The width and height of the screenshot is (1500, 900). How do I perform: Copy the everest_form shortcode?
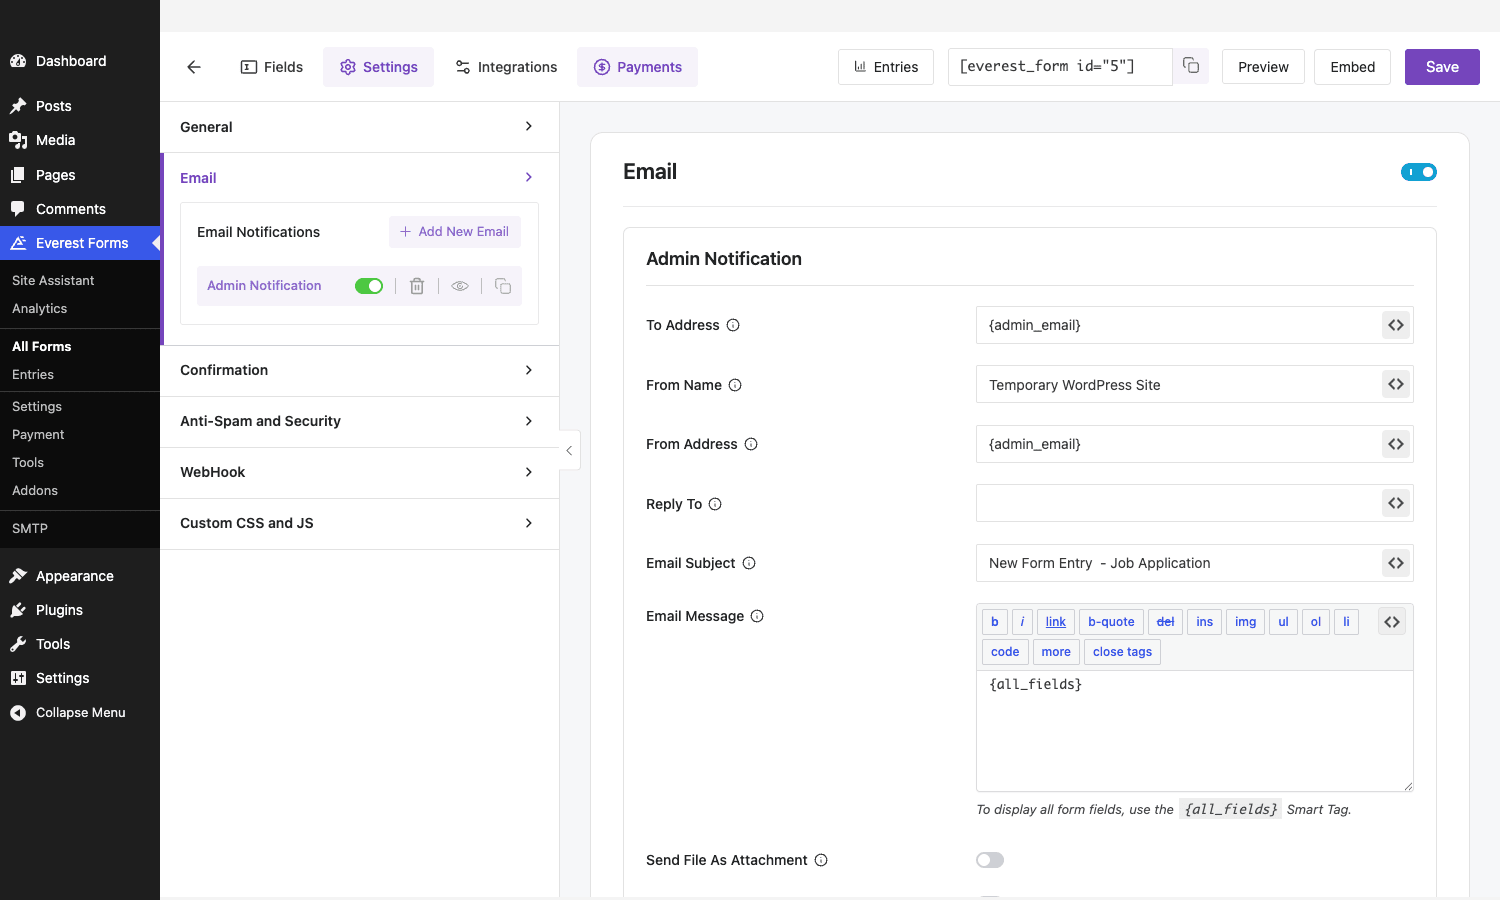click(x=1191, y=66)
